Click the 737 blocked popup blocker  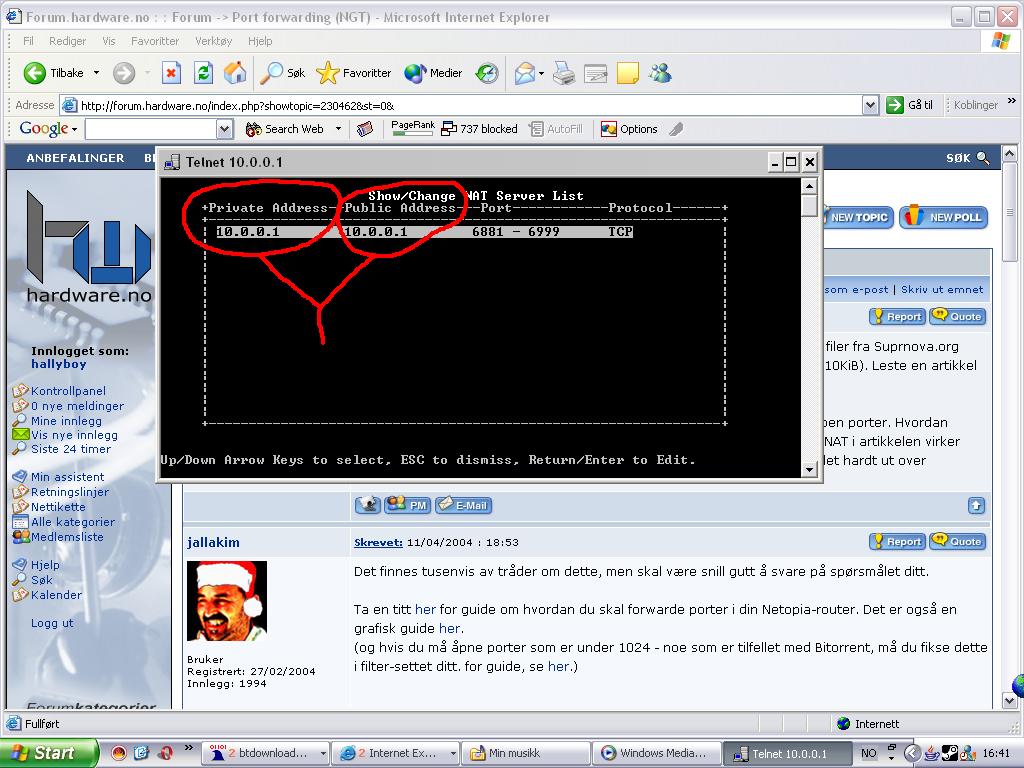(479, 129)
